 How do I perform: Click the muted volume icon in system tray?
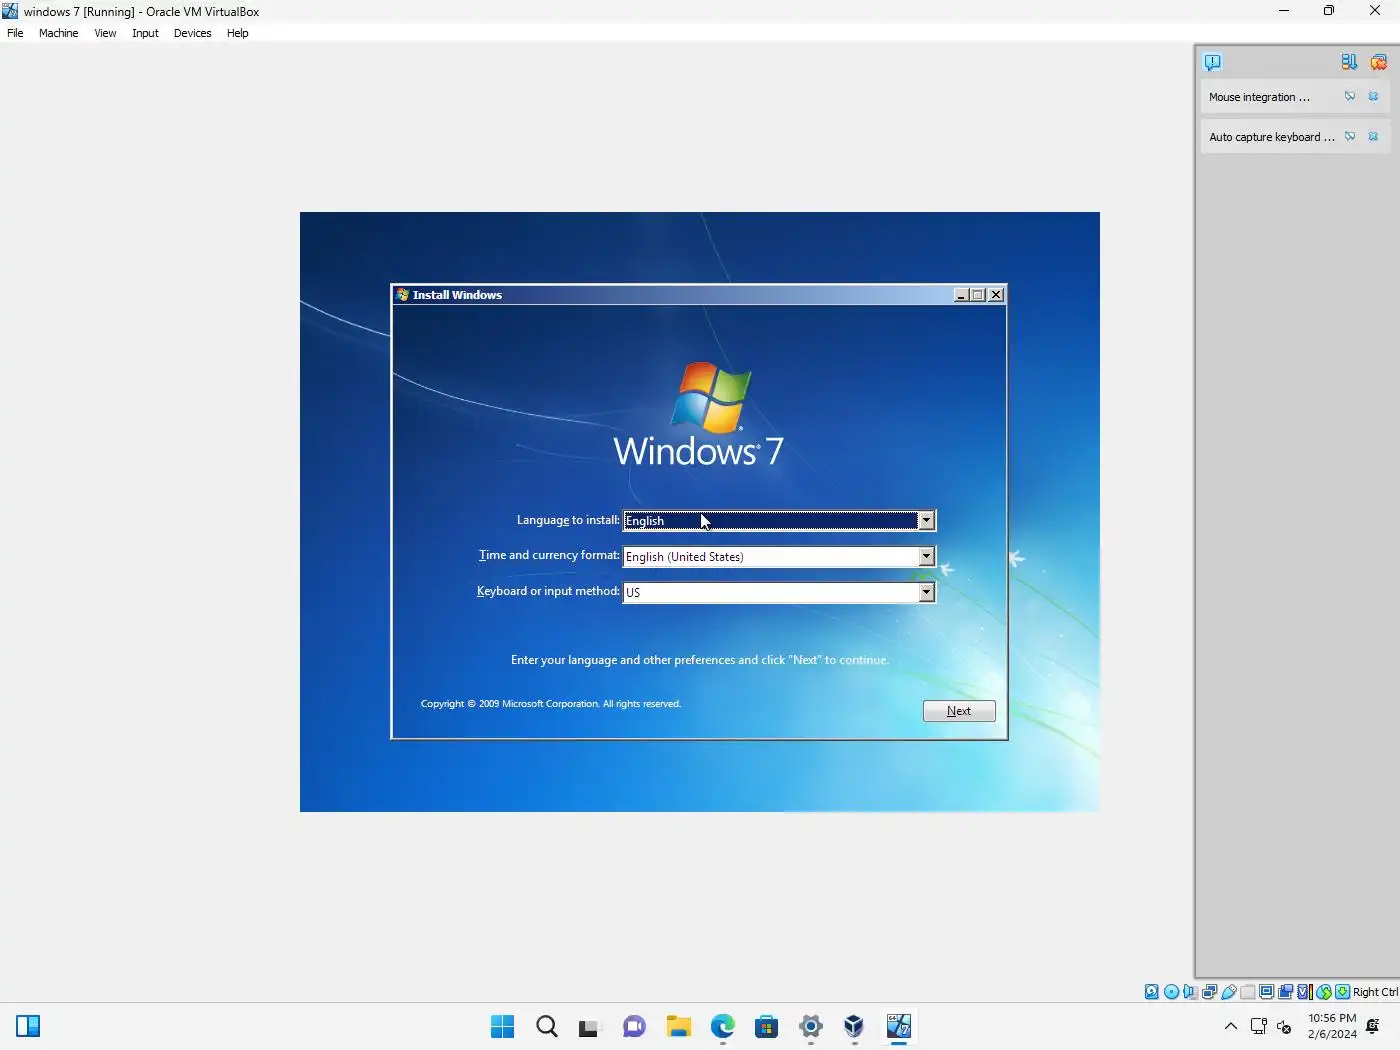[1284, 1027]
